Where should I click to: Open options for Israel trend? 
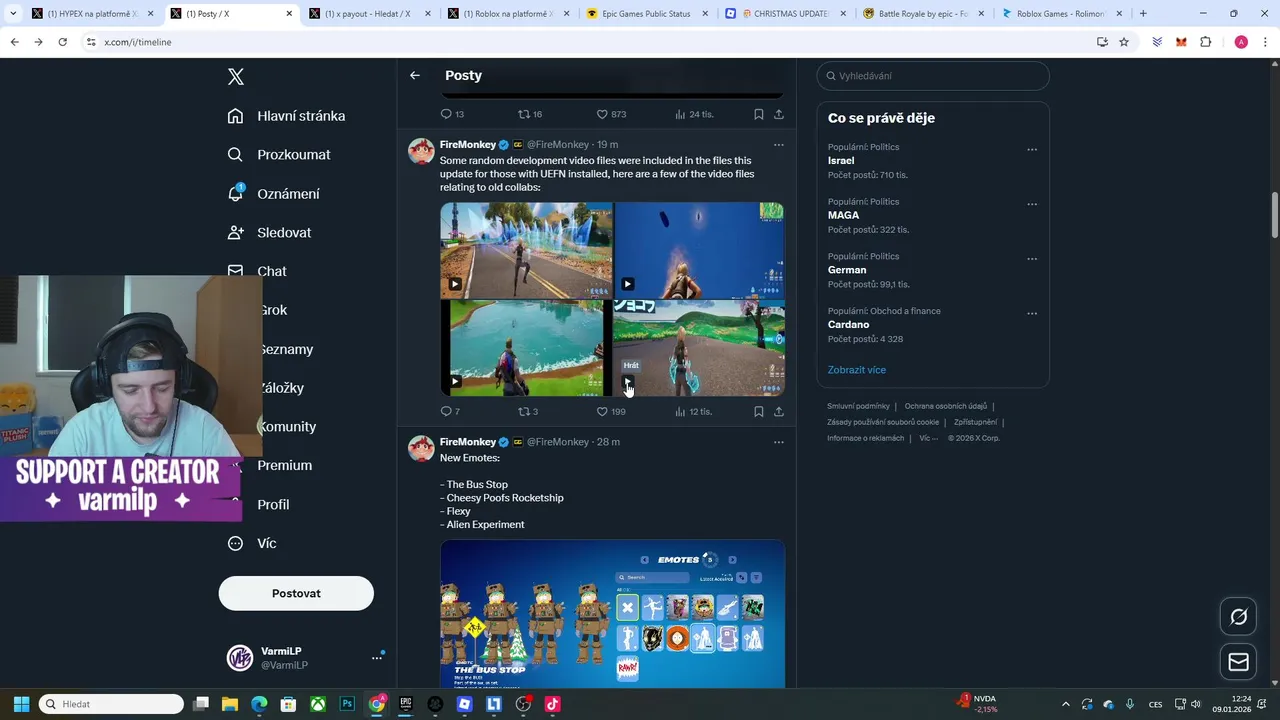click(x=1032, y=150)
